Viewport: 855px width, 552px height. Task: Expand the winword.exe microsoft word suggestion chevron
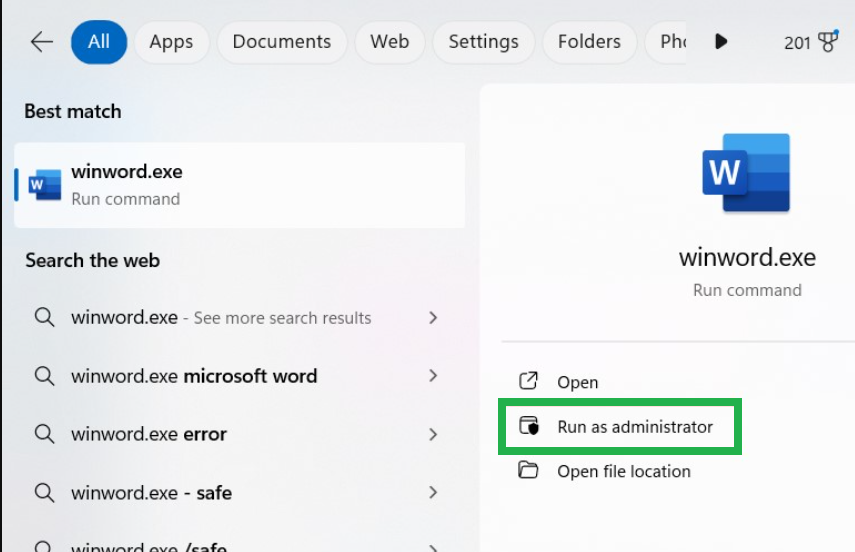[x=433, y=376]
